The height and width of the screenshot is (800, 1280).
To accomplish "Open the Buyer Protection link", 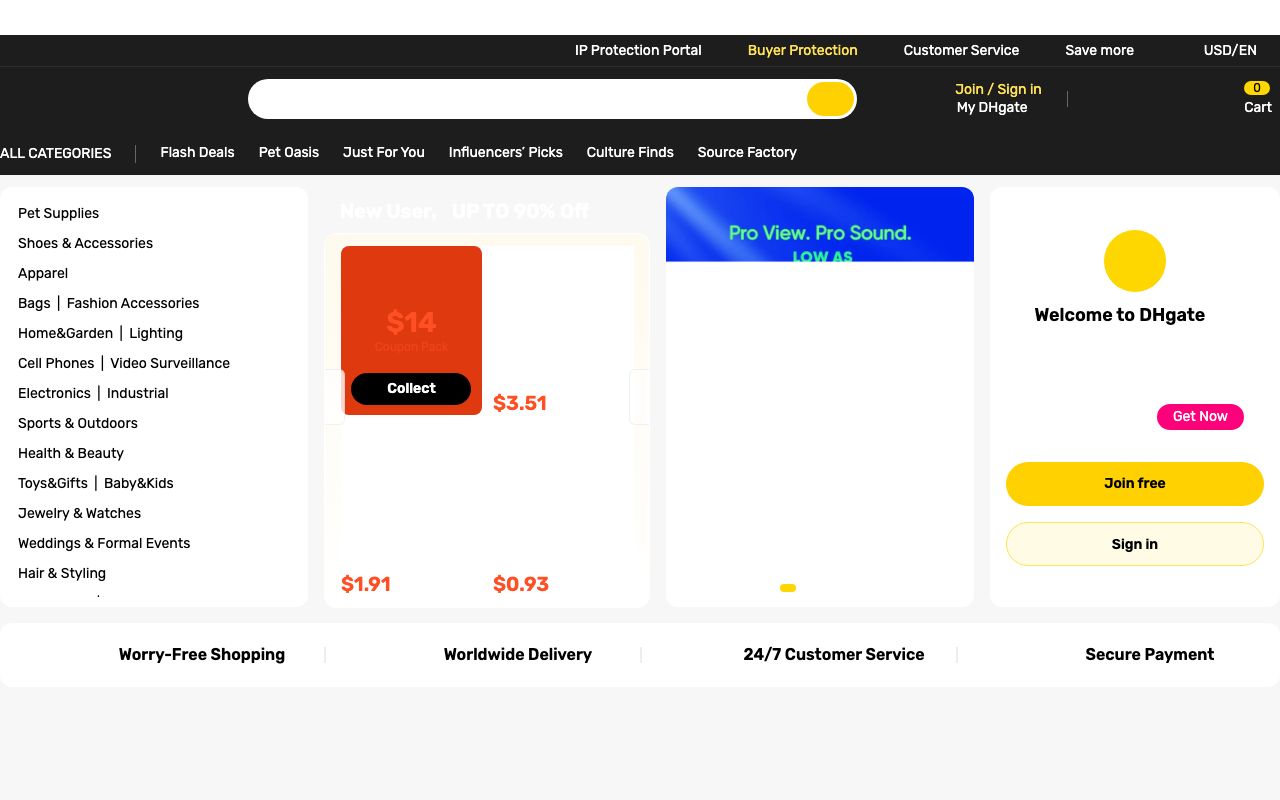I will point(803,50).
